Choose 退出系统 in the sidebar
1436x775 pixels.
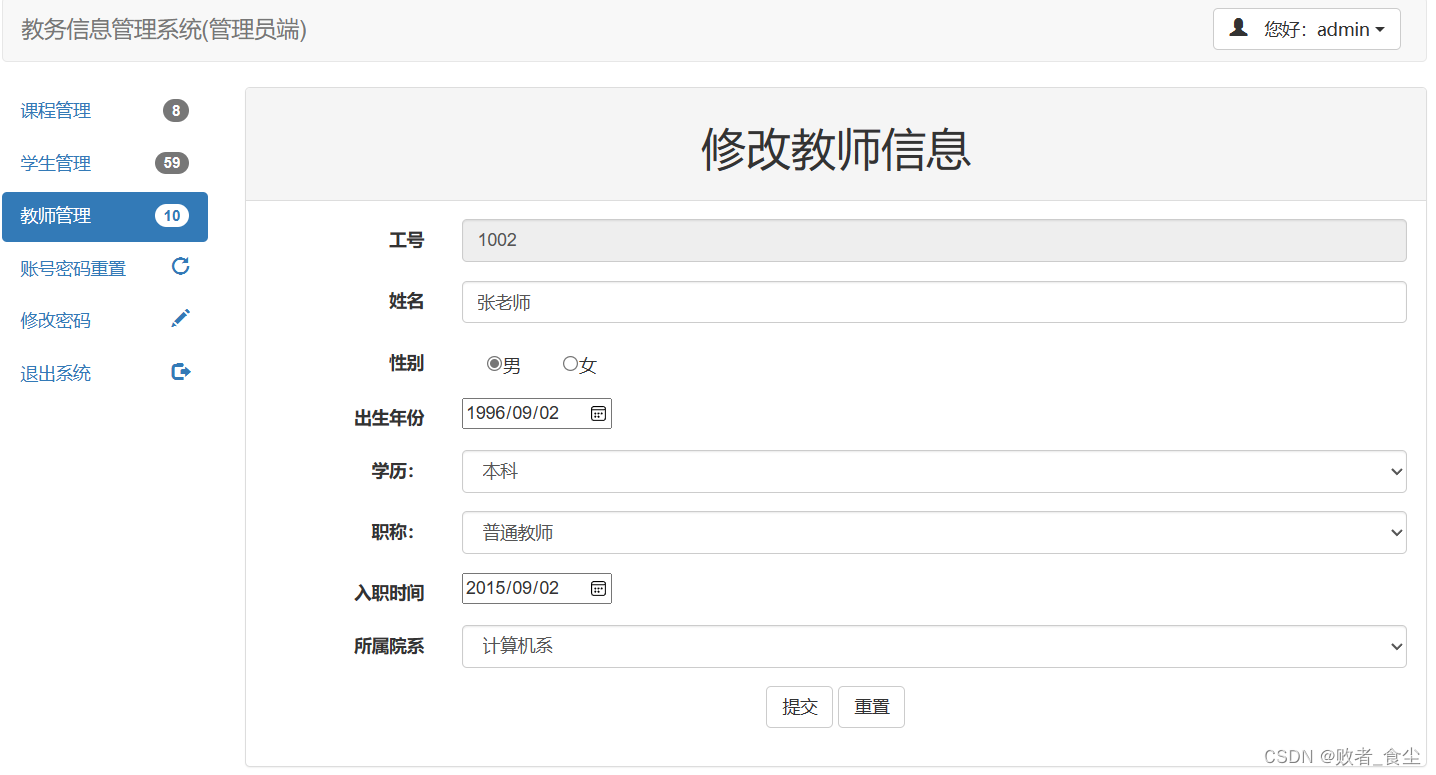point(105,373)
